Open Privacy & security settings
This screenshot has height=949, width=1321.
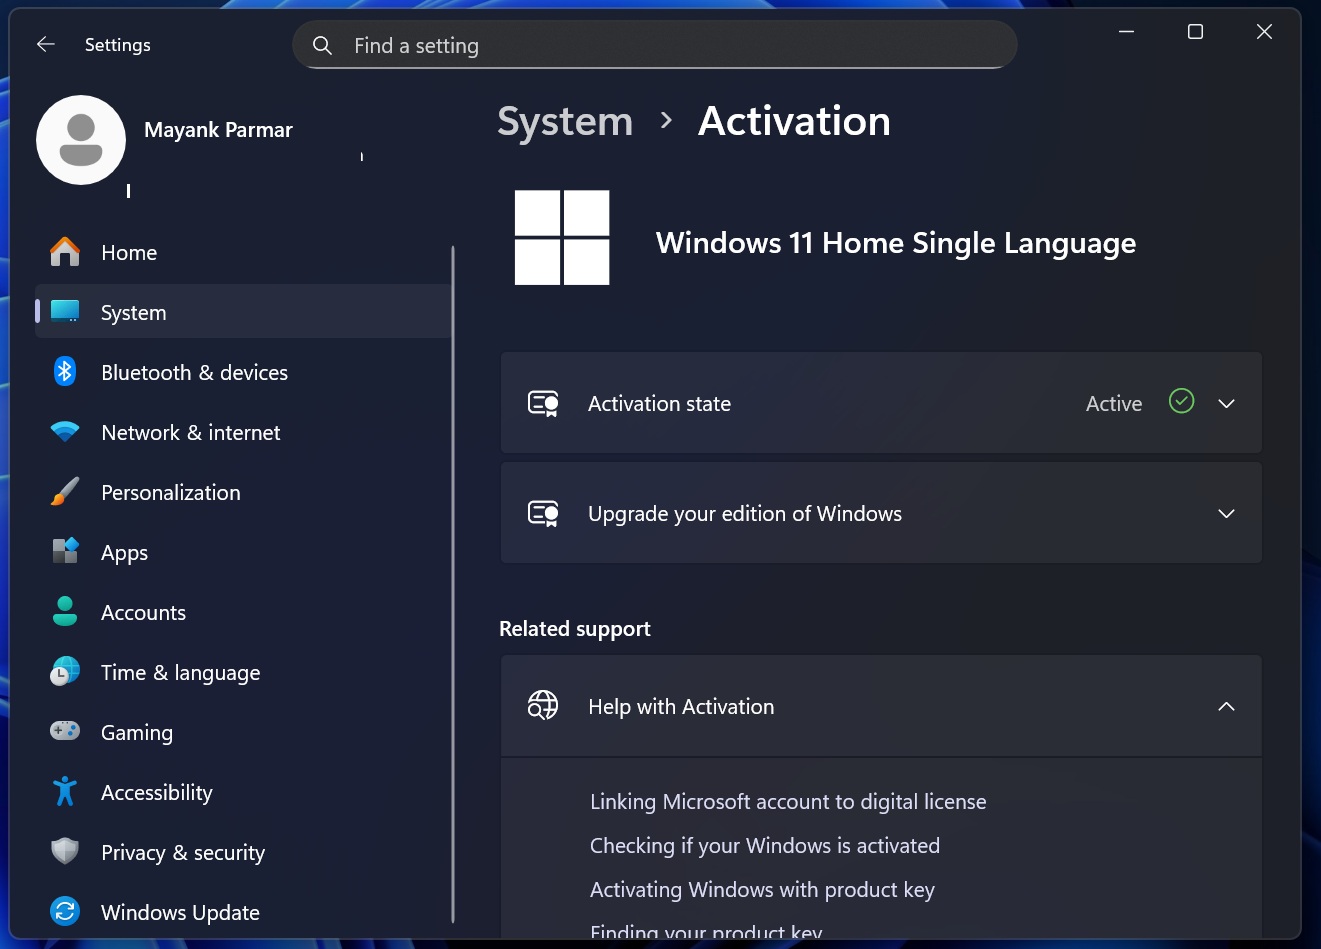[182, 852]
